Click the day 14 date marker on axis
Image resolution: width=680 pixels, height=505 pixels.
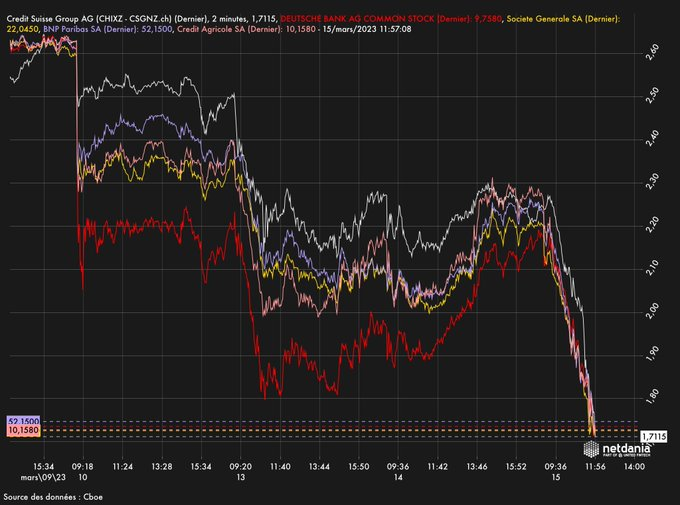point(398,477)
